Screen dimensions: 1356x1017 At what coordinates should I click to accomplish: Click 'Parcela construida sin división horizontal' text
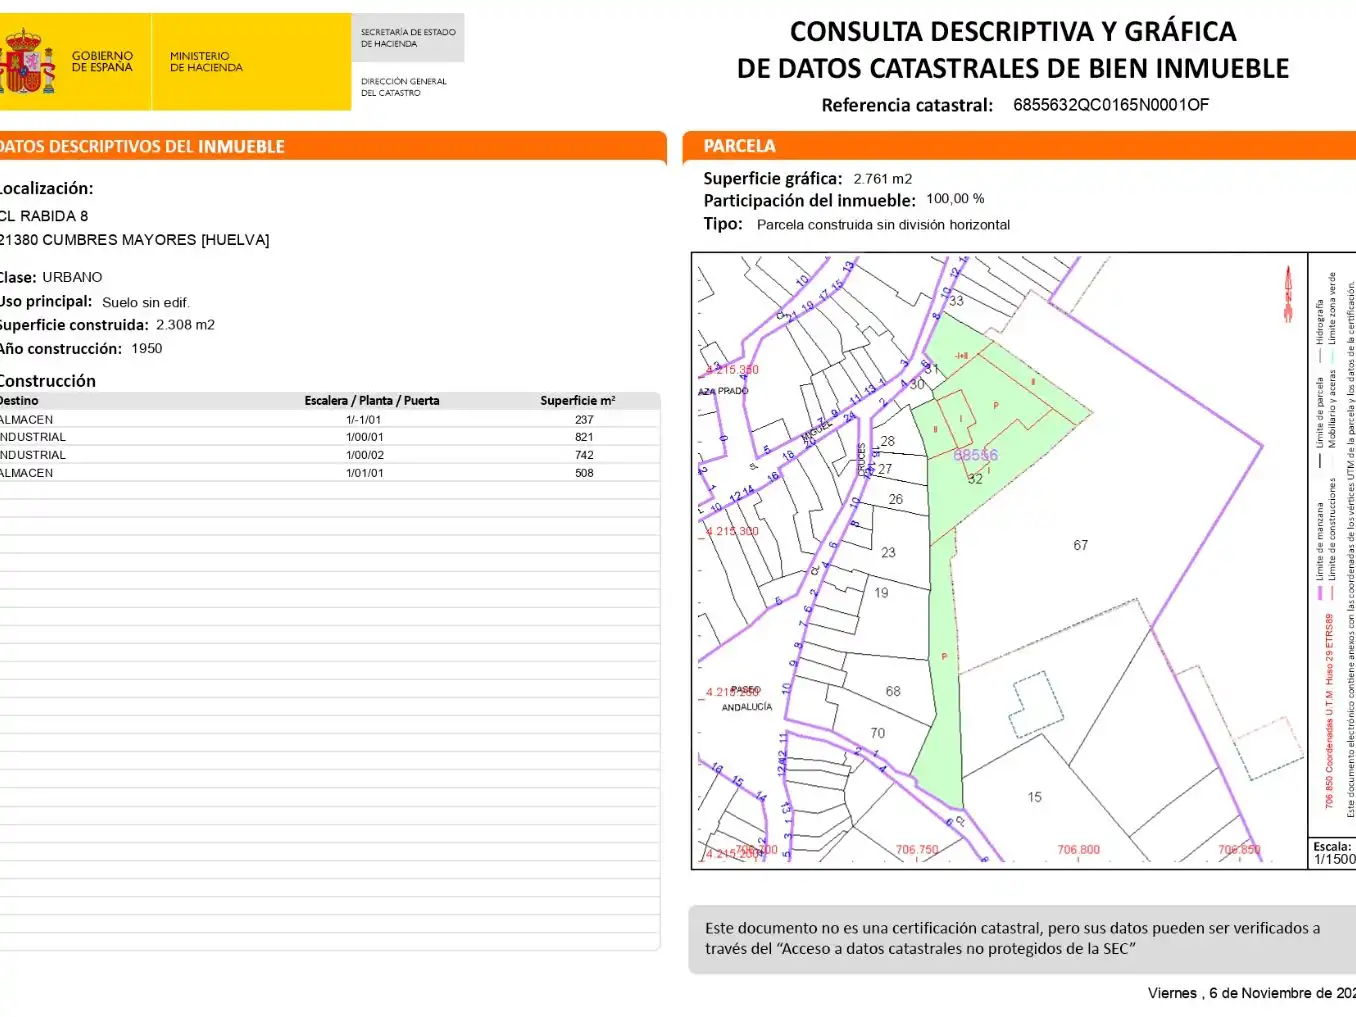[x=883, y=225]
